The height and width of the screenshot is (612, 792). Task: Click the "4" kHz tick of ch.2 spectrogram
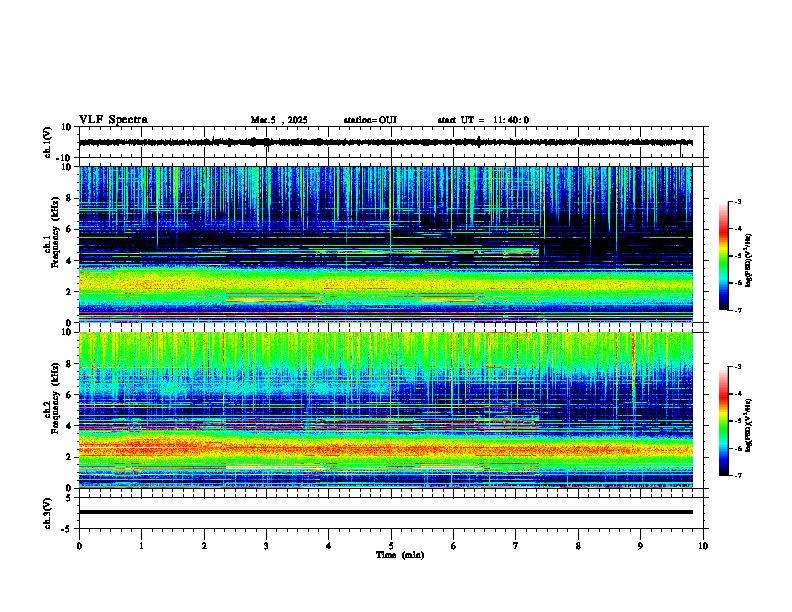click(x=69, y=426)
